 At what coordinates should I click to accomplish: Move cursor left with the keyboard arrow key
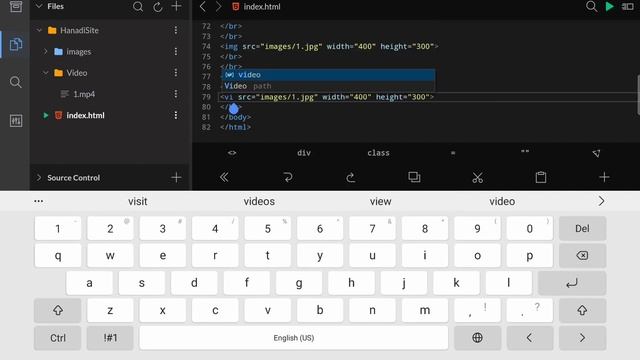point(530,338)
